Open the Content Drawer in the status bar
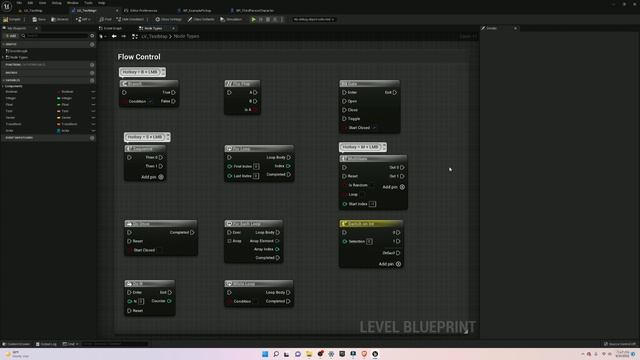640x360 pixels. (x=16, y=344)
